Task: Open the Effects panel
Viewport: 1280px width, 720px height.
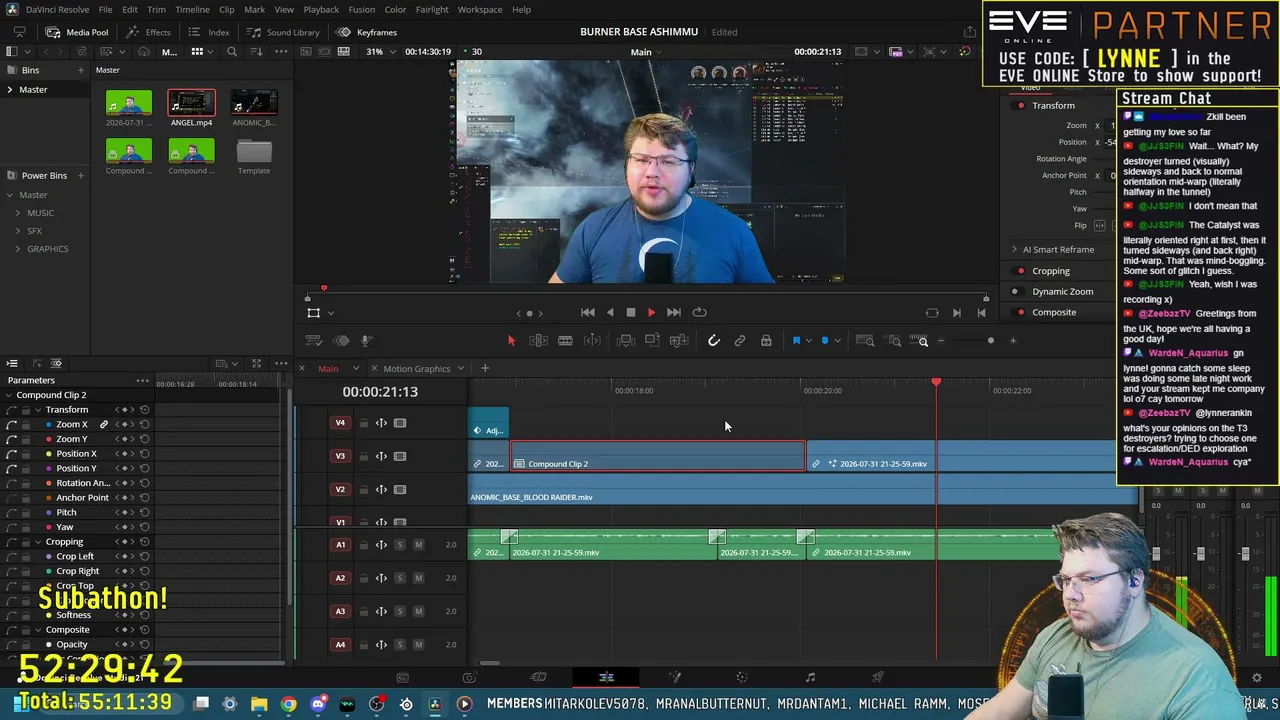Action: click(149, 32)
